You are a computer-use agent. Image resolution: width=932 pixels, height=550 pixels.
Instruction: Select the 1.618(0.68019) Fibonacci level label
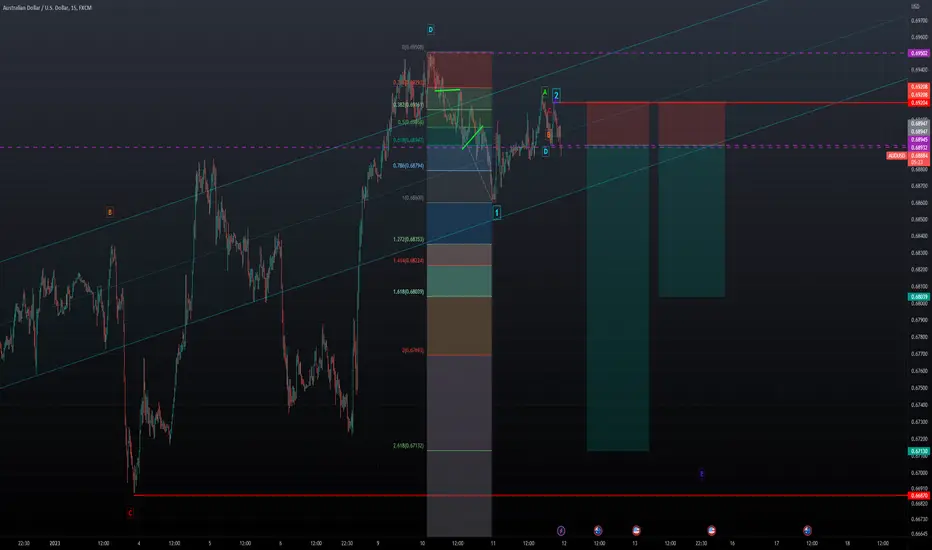(x=408, y=292)
